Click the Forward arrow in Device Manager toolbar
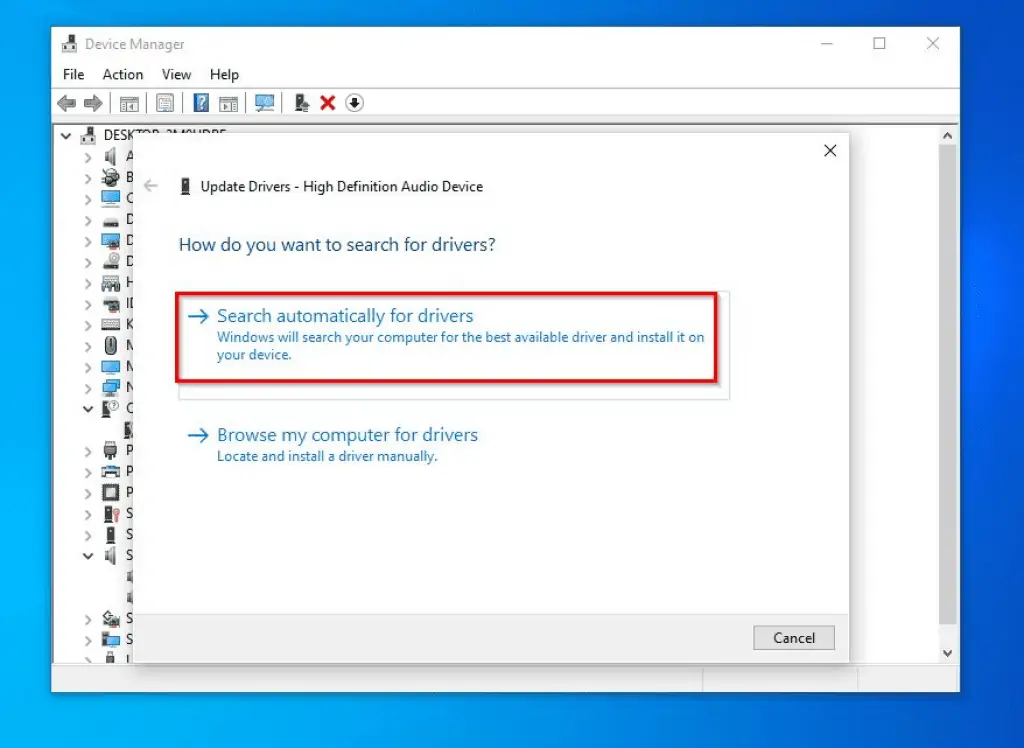1024x748 pixels. click(93, 103)
